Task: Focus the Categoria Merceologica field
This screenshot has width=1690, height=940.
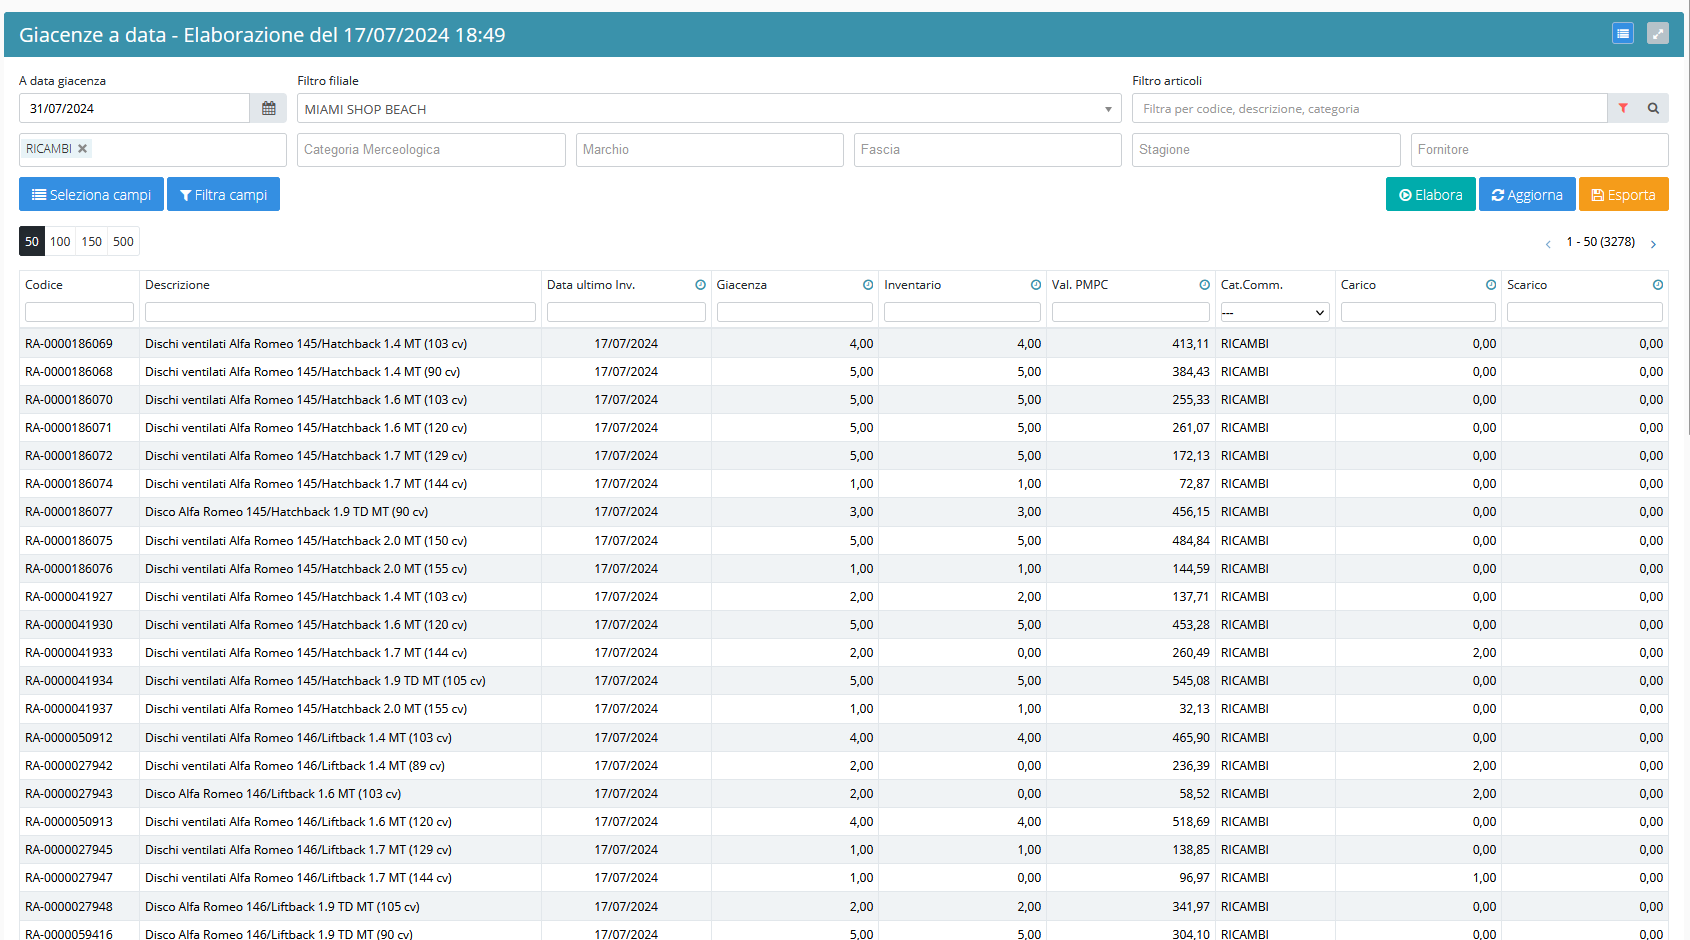Action: pyautogui.click(x=431, y=149)
